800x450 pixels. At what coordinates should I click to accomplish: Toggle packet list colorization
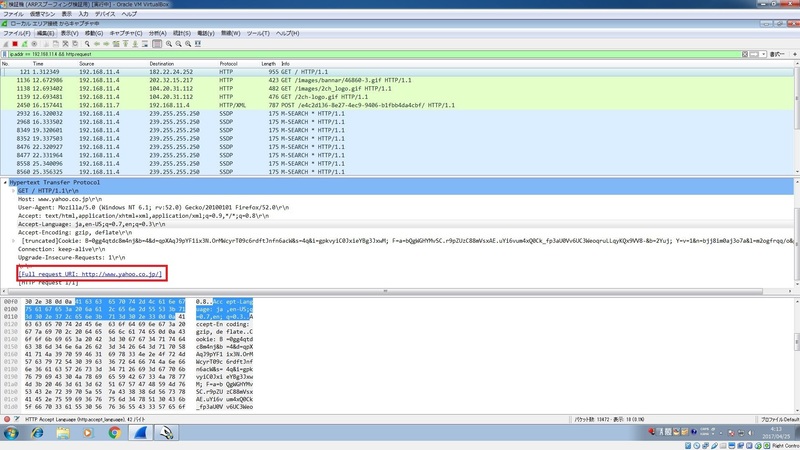(157, 44)
